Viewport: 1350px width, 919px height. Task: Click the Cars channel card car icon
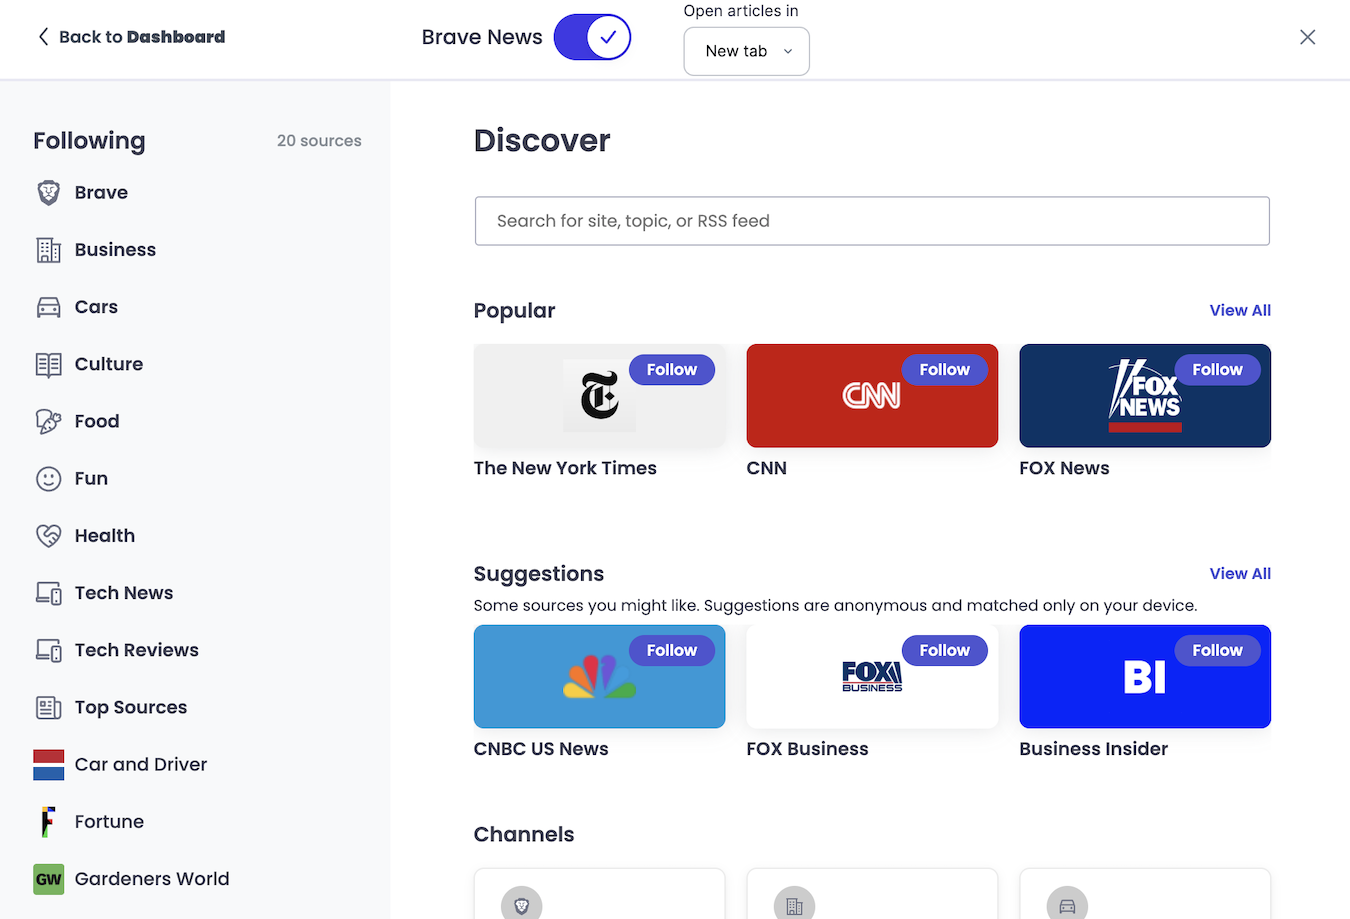coord(1067,905)
